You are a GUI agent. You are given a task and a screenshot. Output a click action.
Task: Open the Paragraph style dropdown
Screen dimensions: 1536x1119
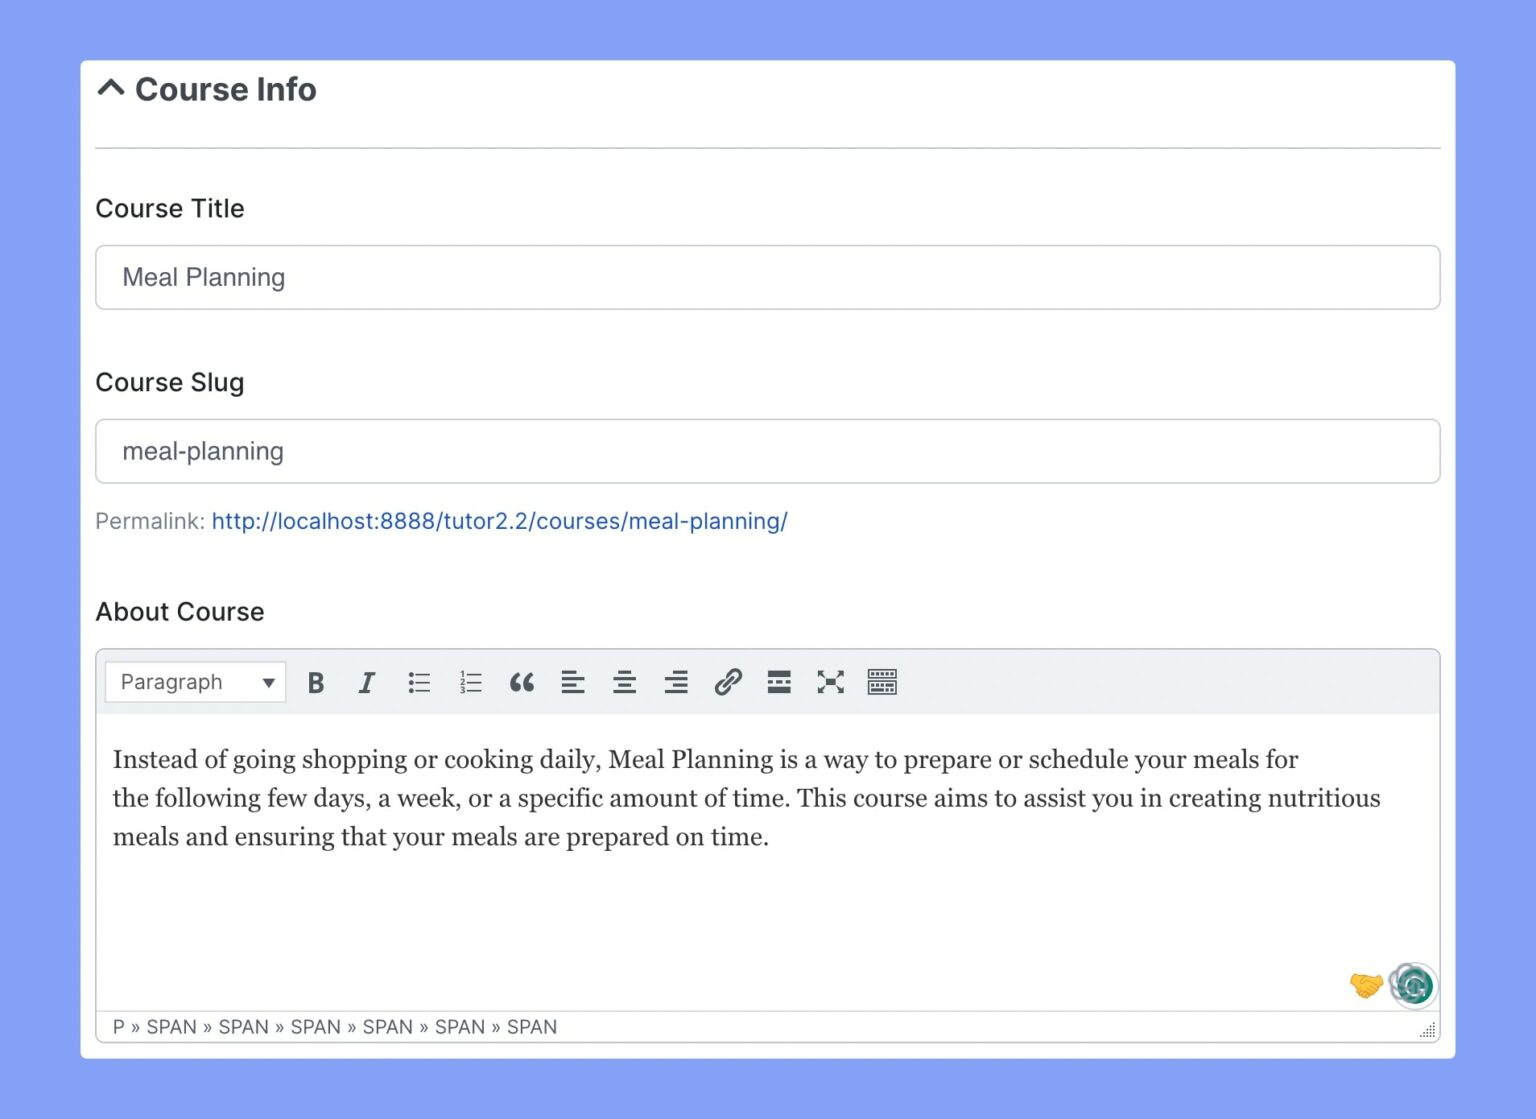click(195, 682)
